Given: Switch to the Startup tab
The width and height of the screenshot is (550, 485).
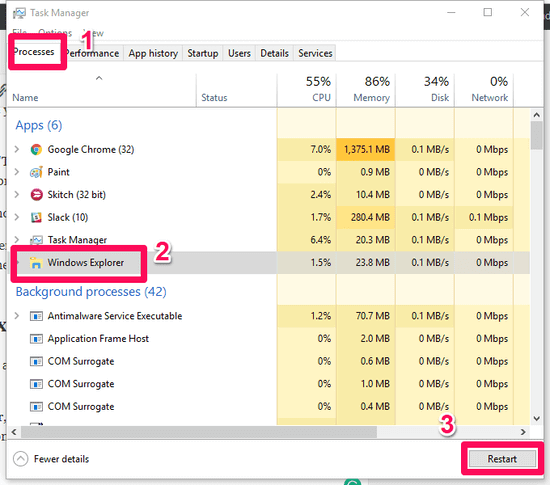Looking at the screenshot, I should click(x=202, y=53).
